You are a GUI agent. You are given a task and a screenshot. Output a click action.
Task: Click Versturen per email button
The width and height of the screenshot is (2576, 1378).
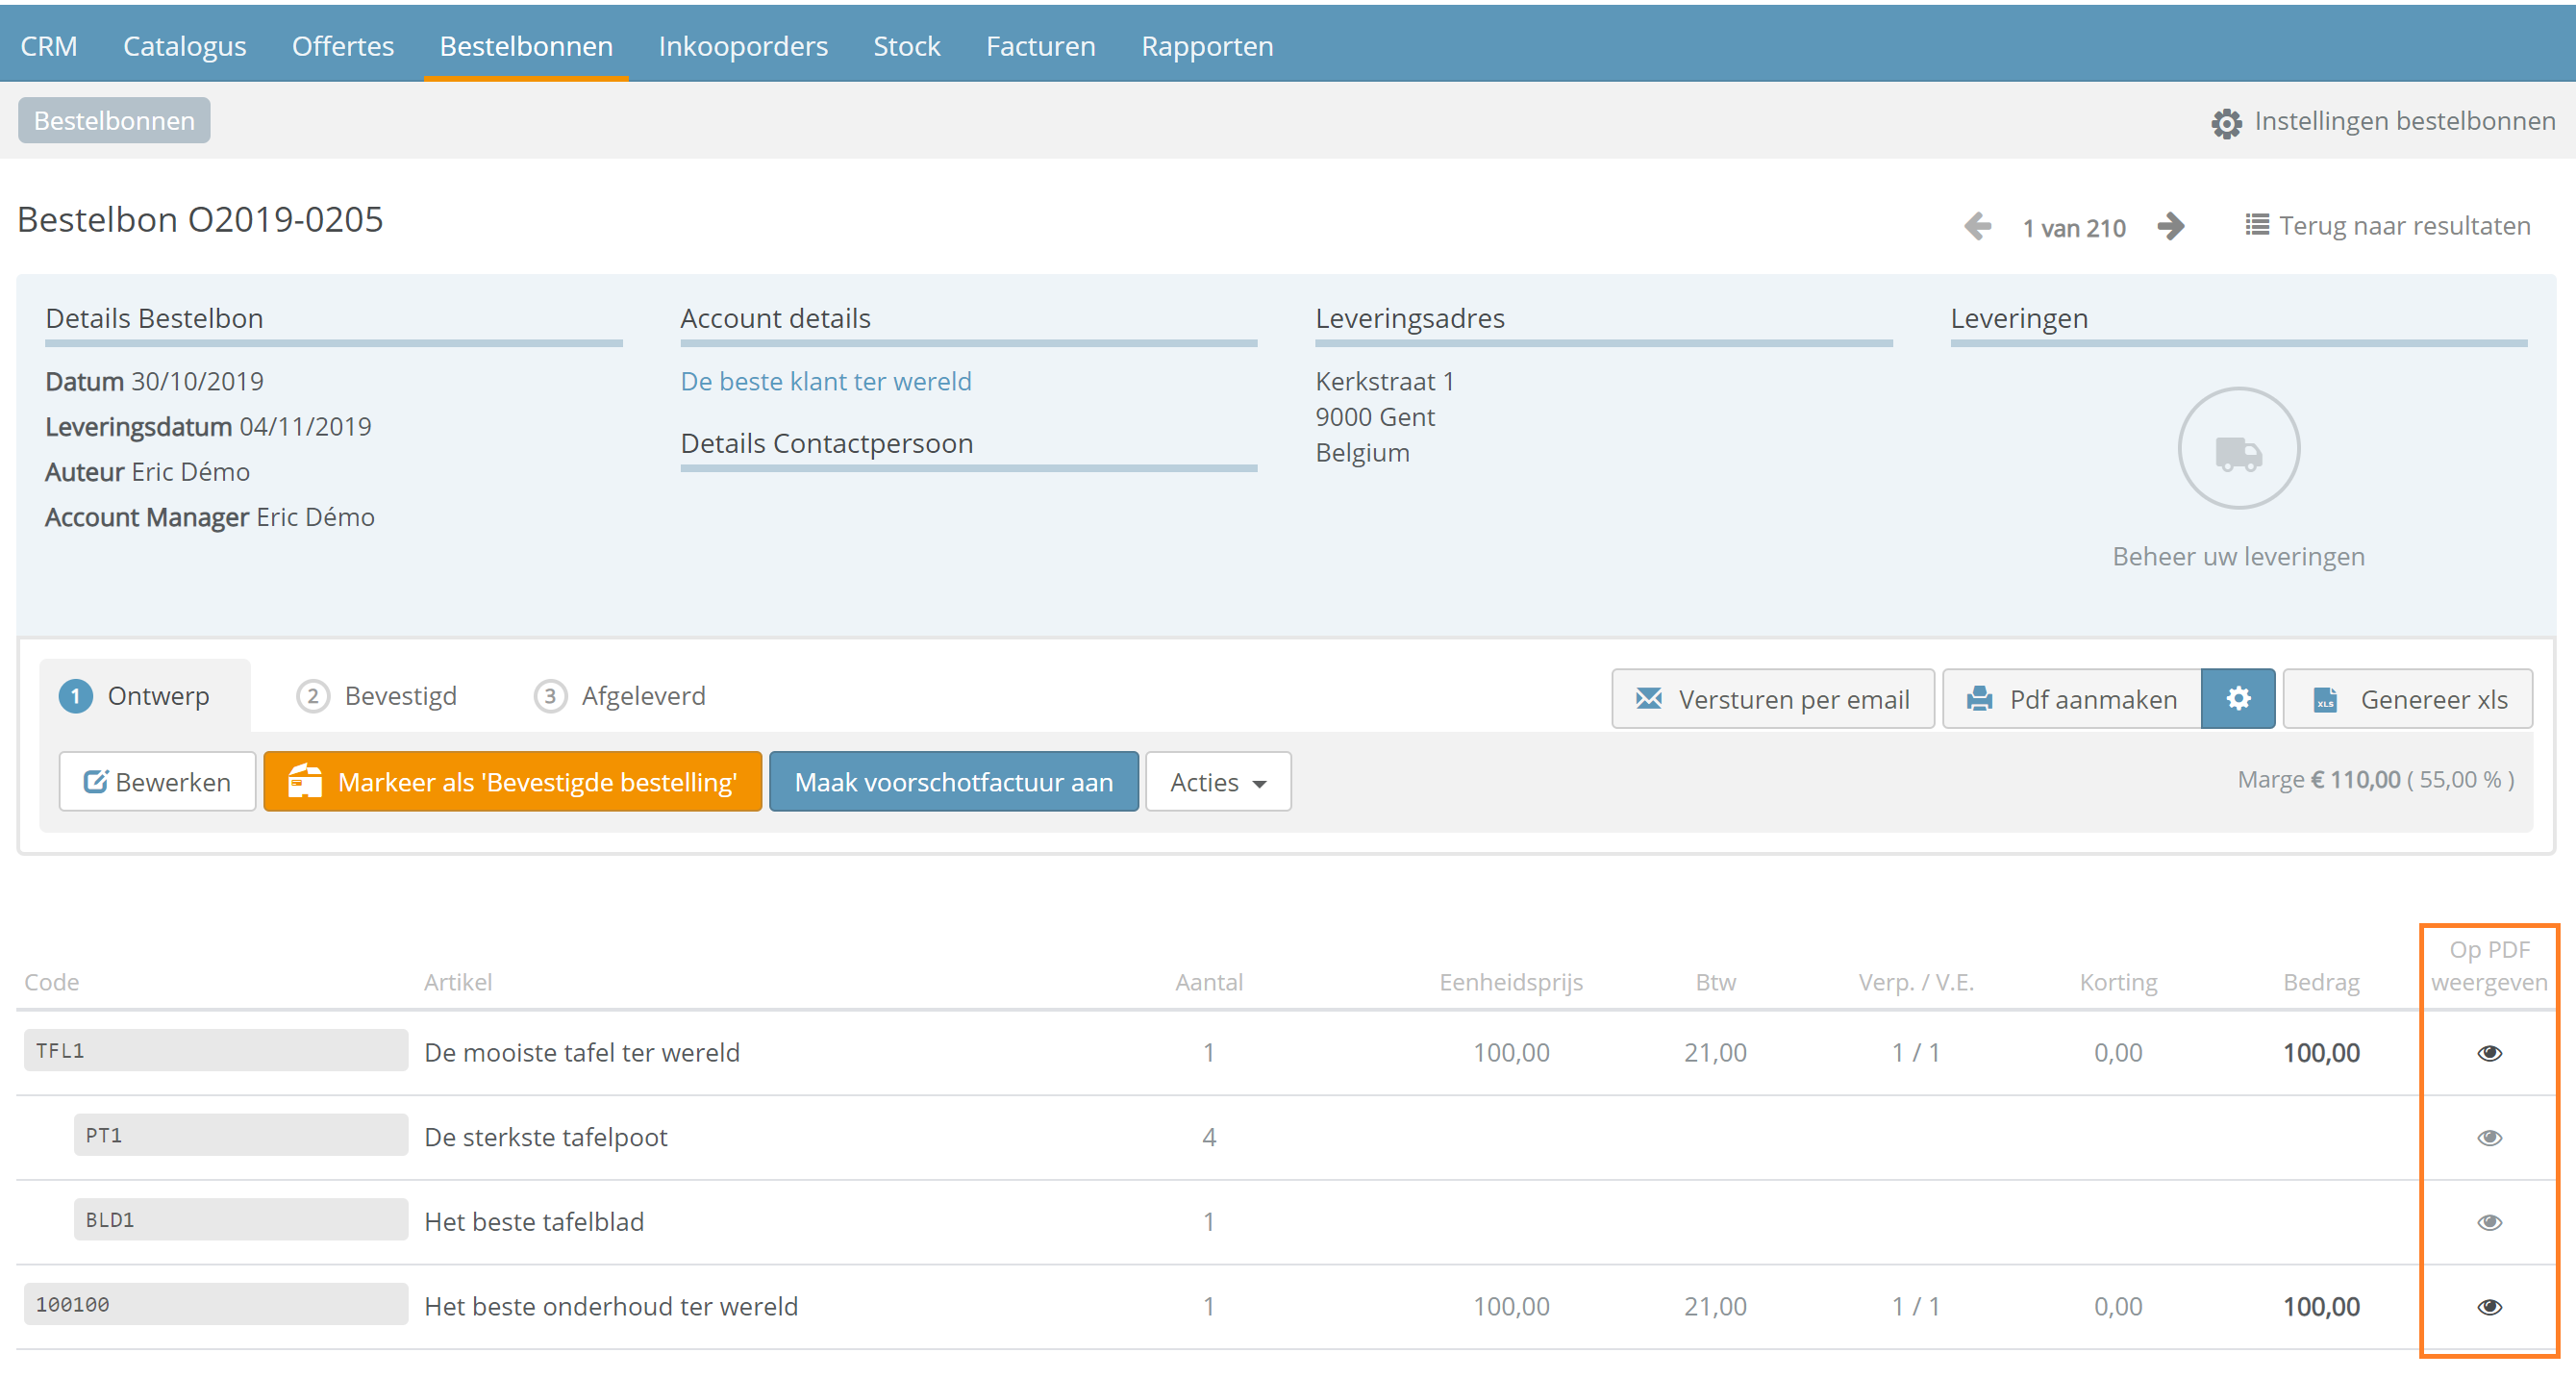(1772, 699)
